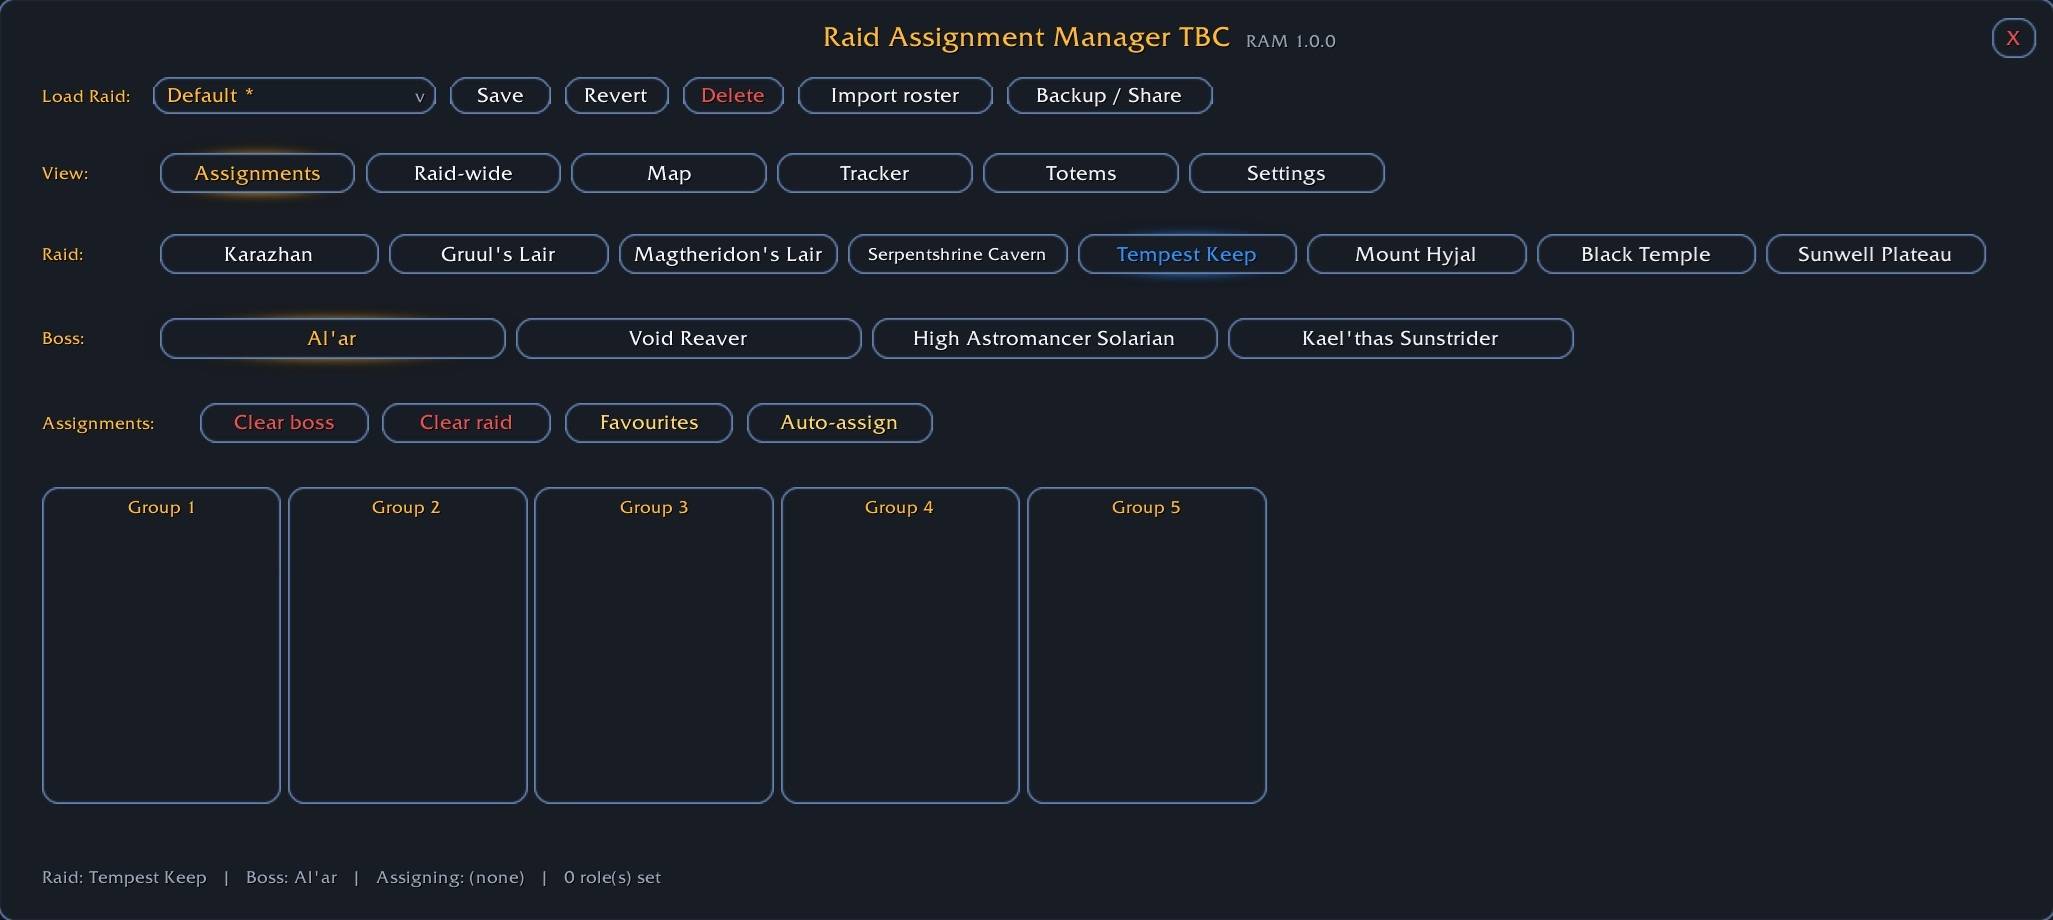2053x920 pixels.
Task: Select the Tempest Keep raid
Action: [x=1187, y=254]
